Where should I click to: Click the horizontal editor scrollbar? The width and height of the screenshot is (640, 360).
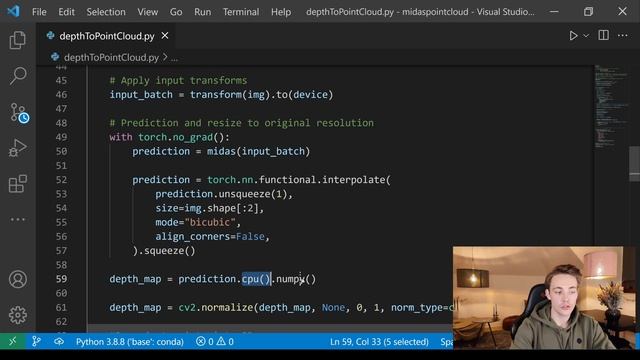269,329
